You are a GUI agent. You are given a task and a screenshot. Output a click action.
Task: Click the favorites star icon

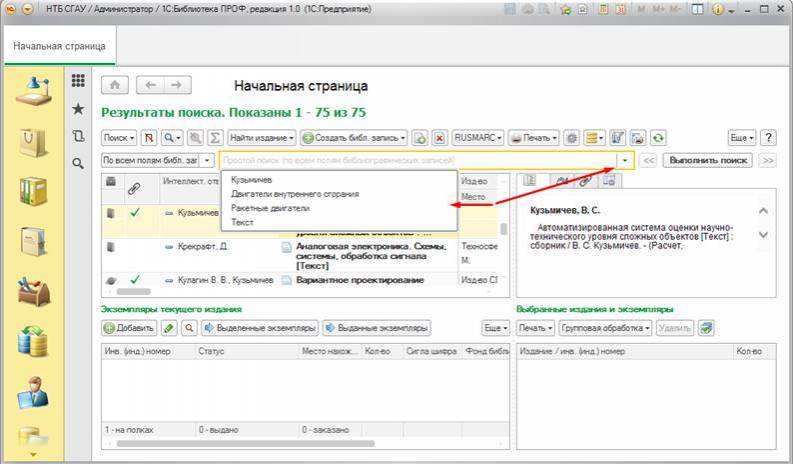[78, 109]
